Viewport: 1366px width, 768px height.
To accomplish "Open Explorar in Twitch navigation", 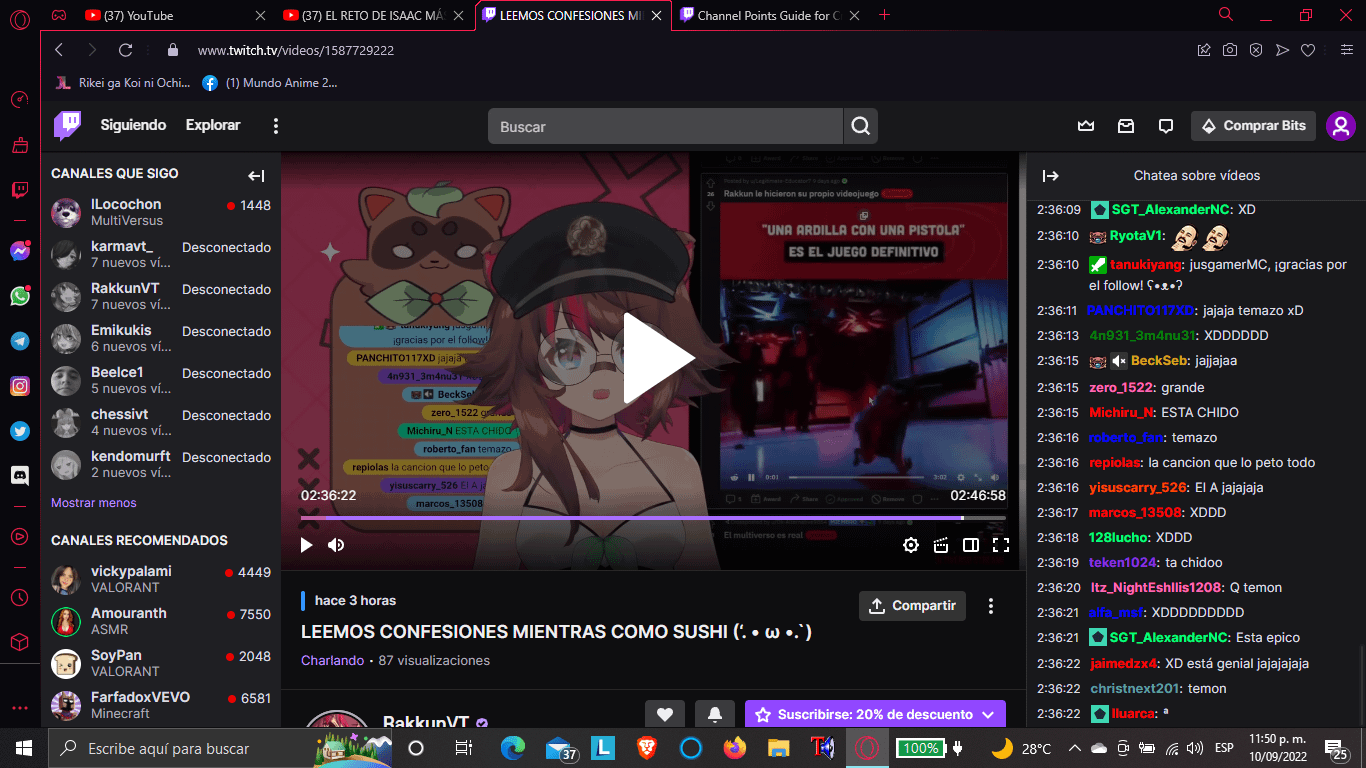I will pyautogui.click(x=213, y=125).
